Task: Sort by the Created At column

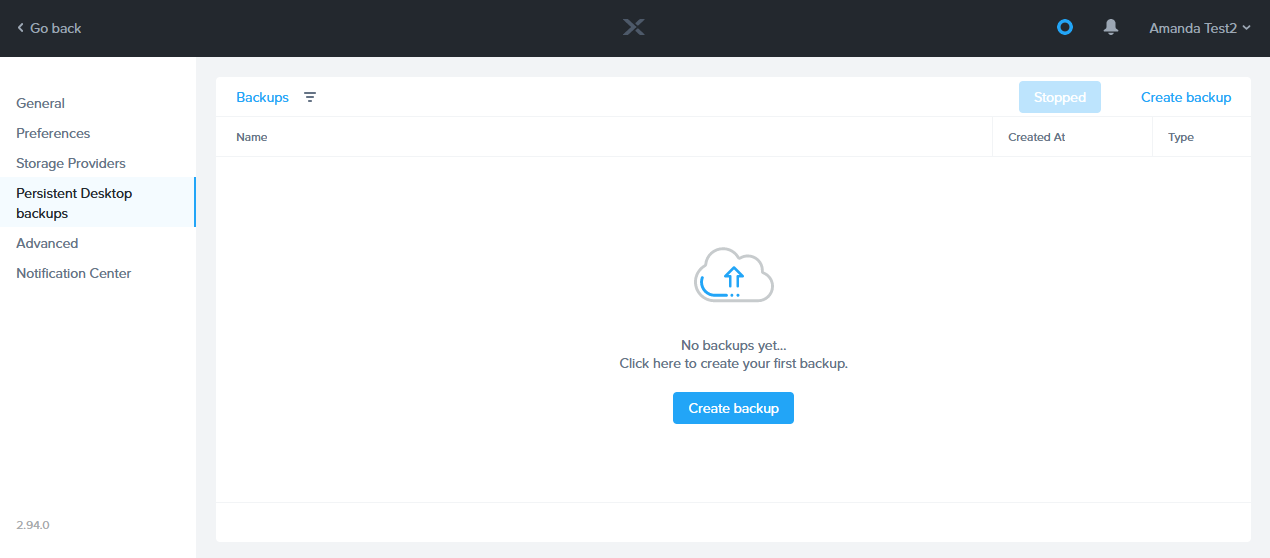Action: (x=1036, y=137)
